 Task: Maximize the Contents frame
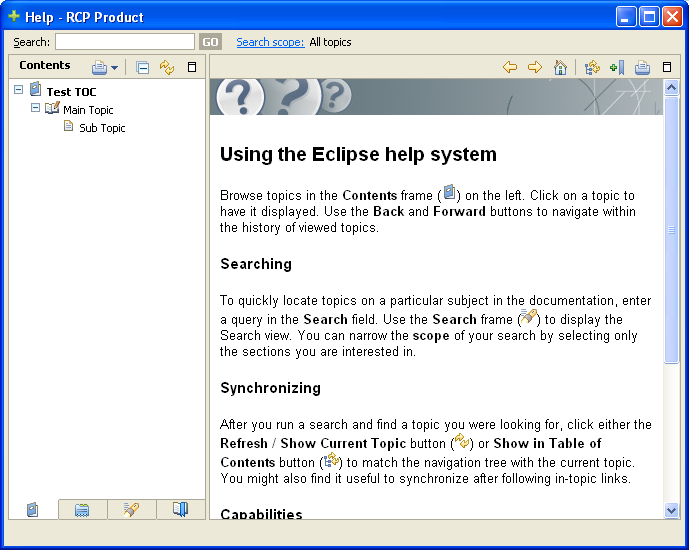click(192, 67)
